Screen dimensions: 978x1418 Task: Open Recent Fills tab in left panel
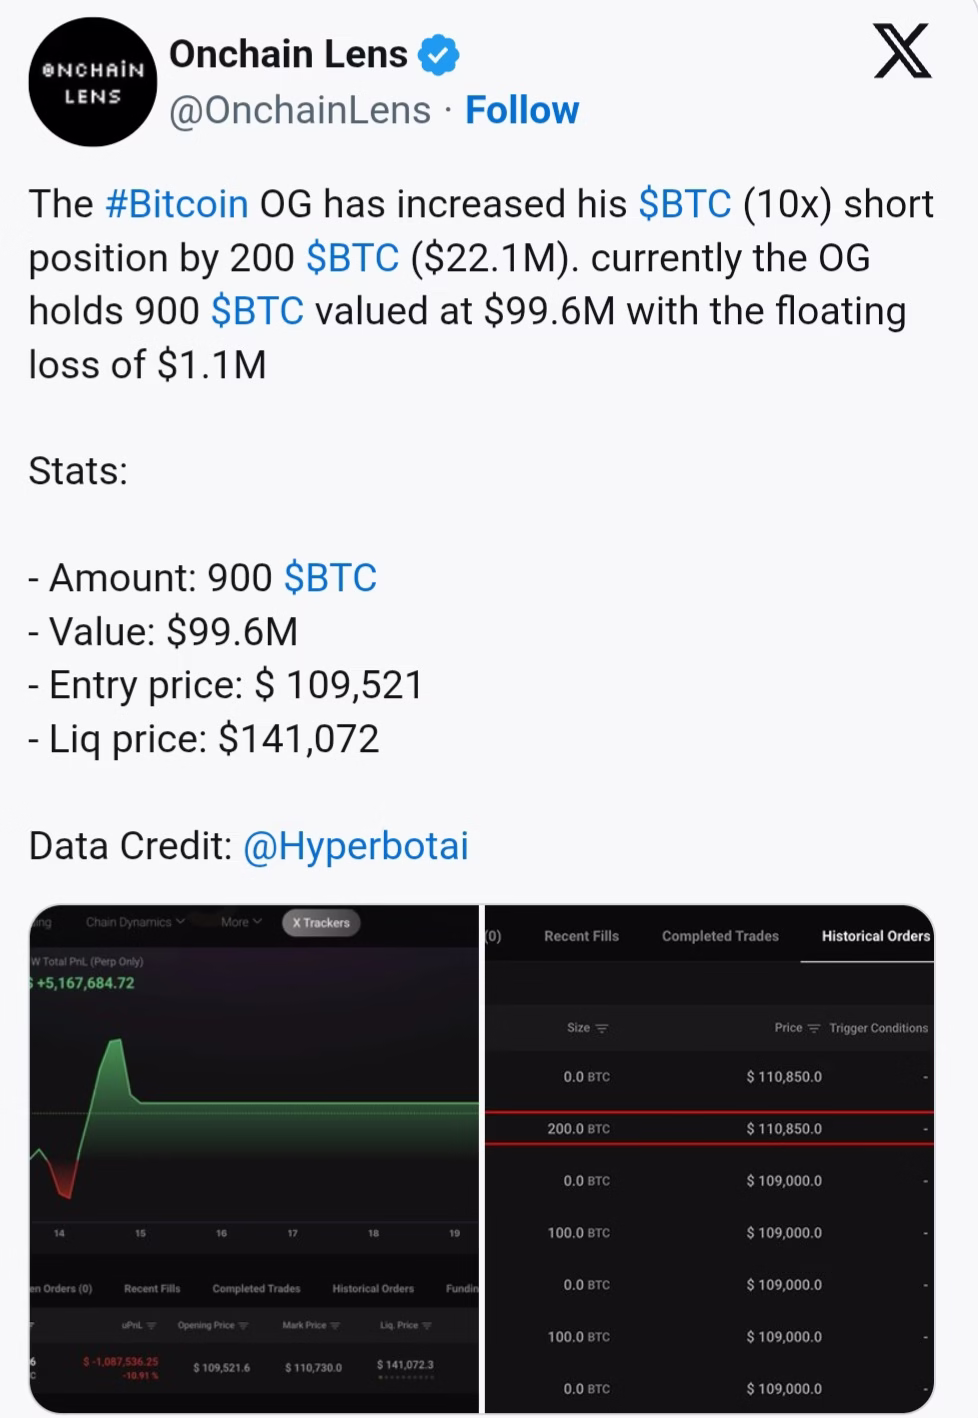point(152,1289)
